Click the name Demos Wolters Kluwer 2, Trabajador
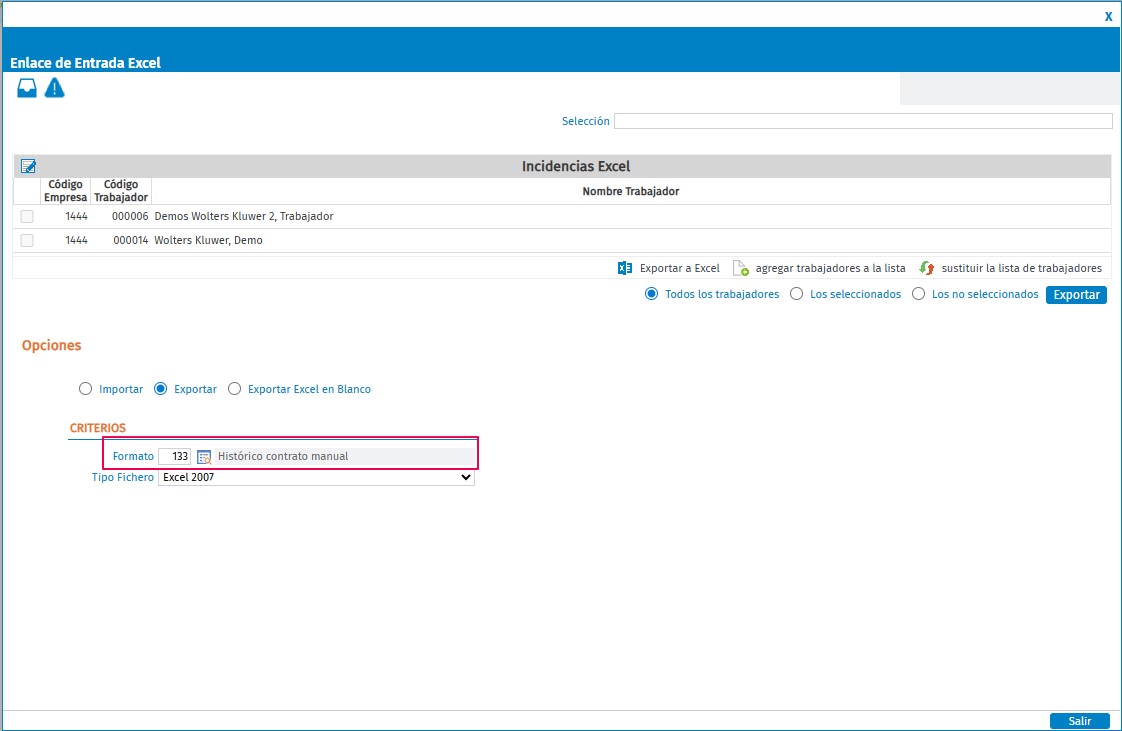This screenshot has height=731, width=1122. (x=244, y=216)
